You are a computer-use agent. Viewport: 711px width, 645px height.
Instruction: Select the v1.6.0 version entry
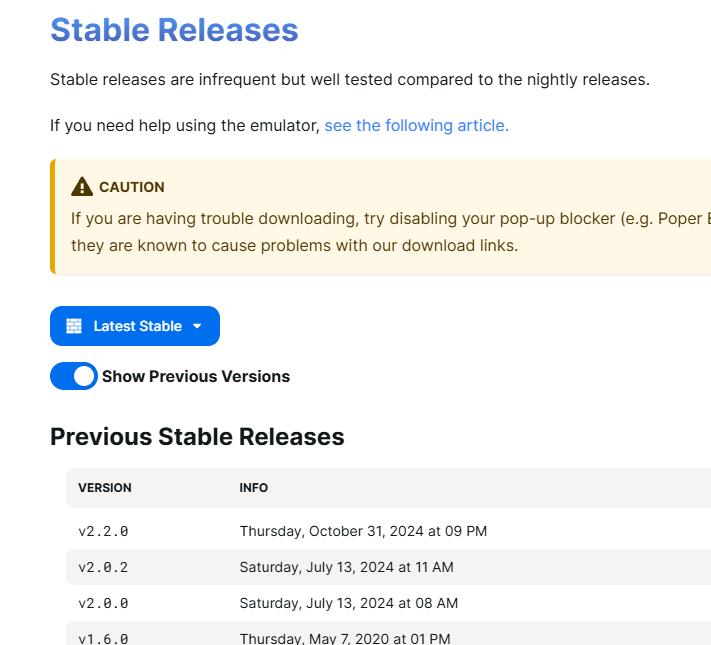pyautogui.click(x=103, y=638)
